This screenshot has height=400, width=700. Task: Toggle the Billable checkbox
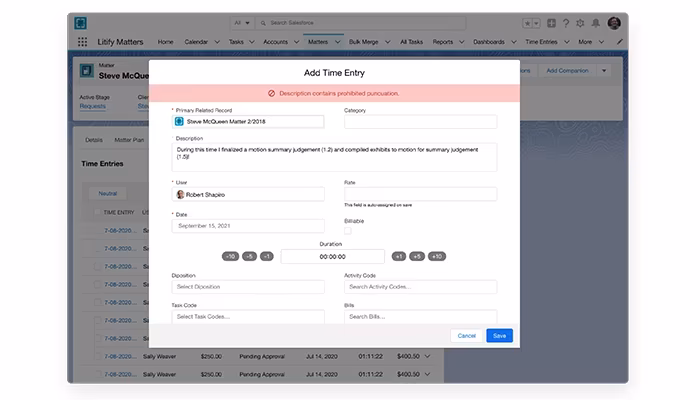[x=348, y=231]
